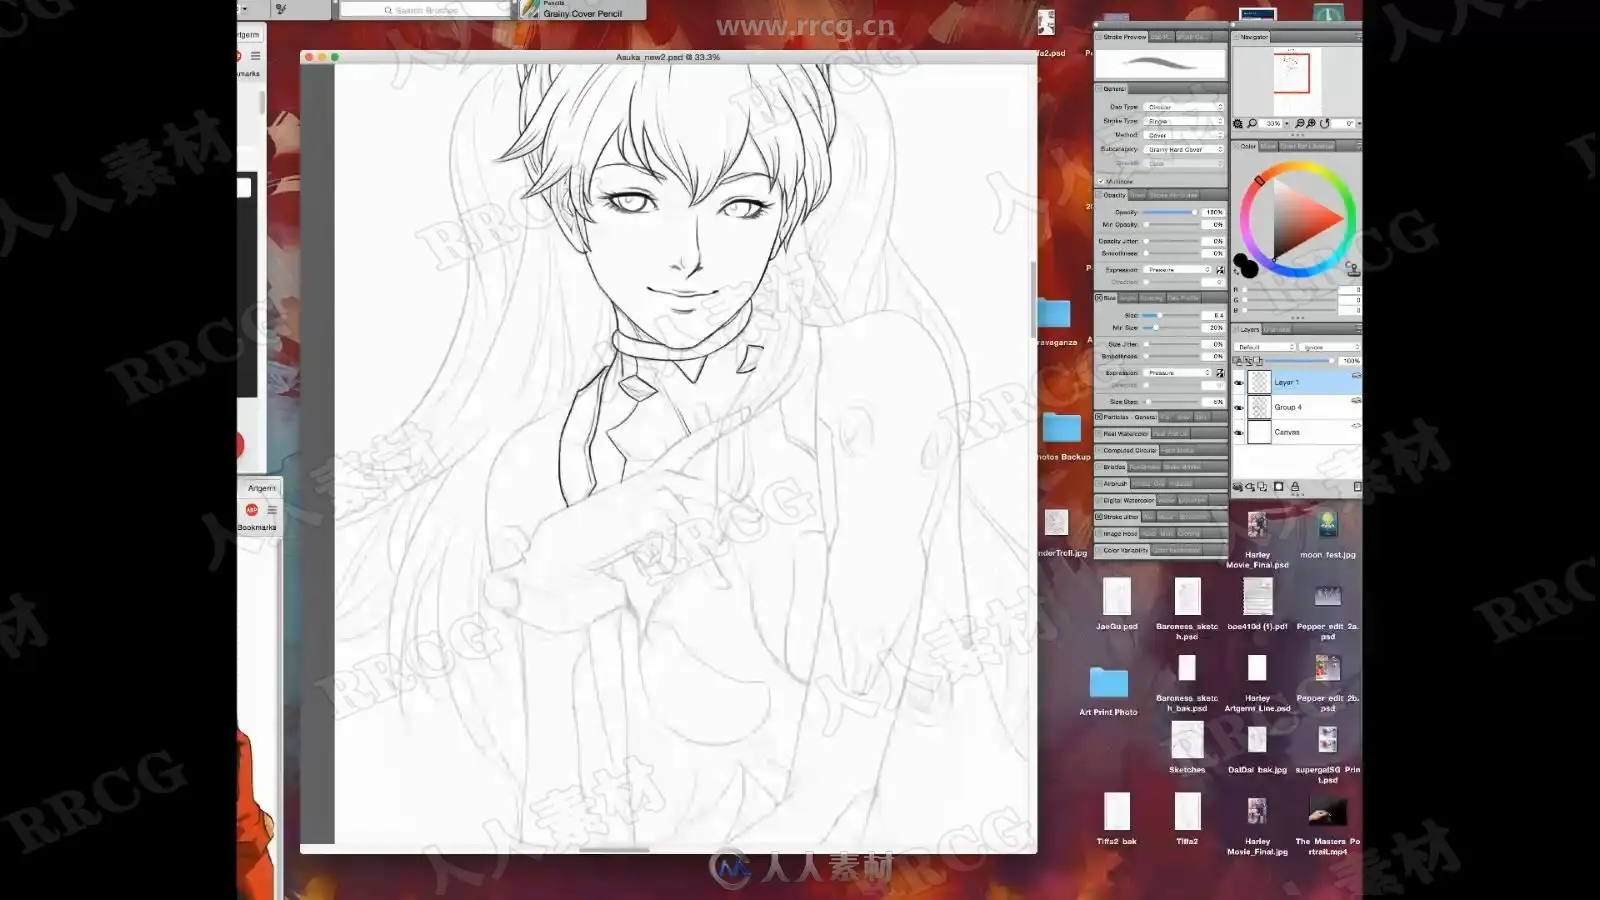The height and width of the screenshot is (900, 1600).
Task: Click the Search Brushes field
Action: [x=425, y=10]
